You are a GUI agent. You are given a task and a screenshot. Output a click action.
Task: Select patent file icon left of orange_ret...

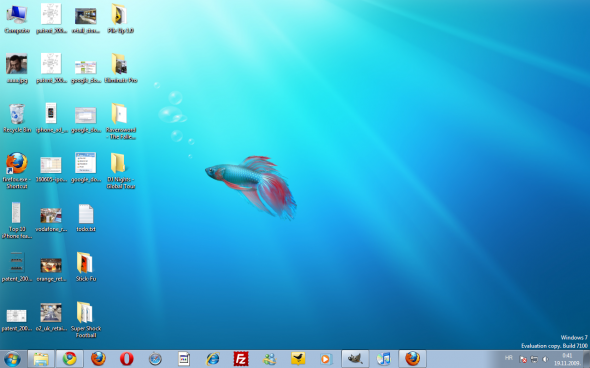point(17,267)
